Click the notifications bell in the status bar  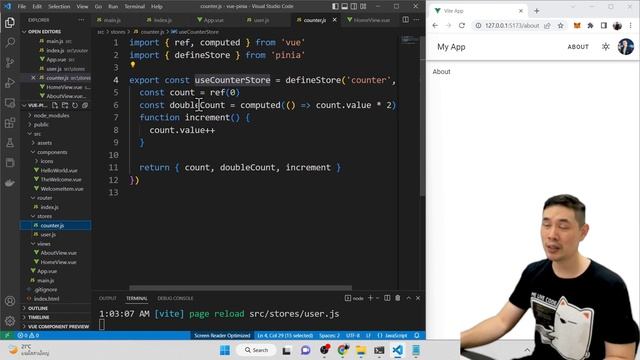417,335
